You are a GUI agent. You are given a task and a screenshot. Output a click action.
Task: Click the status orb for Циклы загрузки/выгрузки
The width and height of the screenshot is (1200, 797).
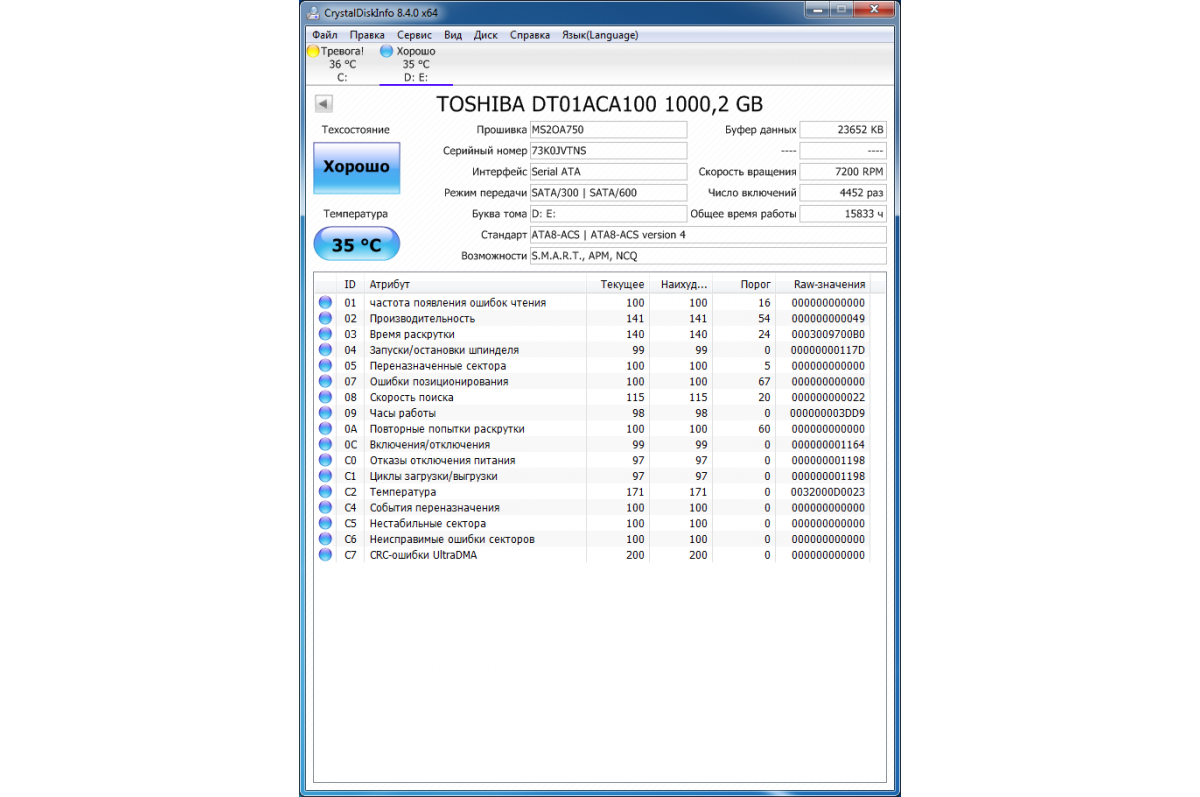(x=325, y=476)
